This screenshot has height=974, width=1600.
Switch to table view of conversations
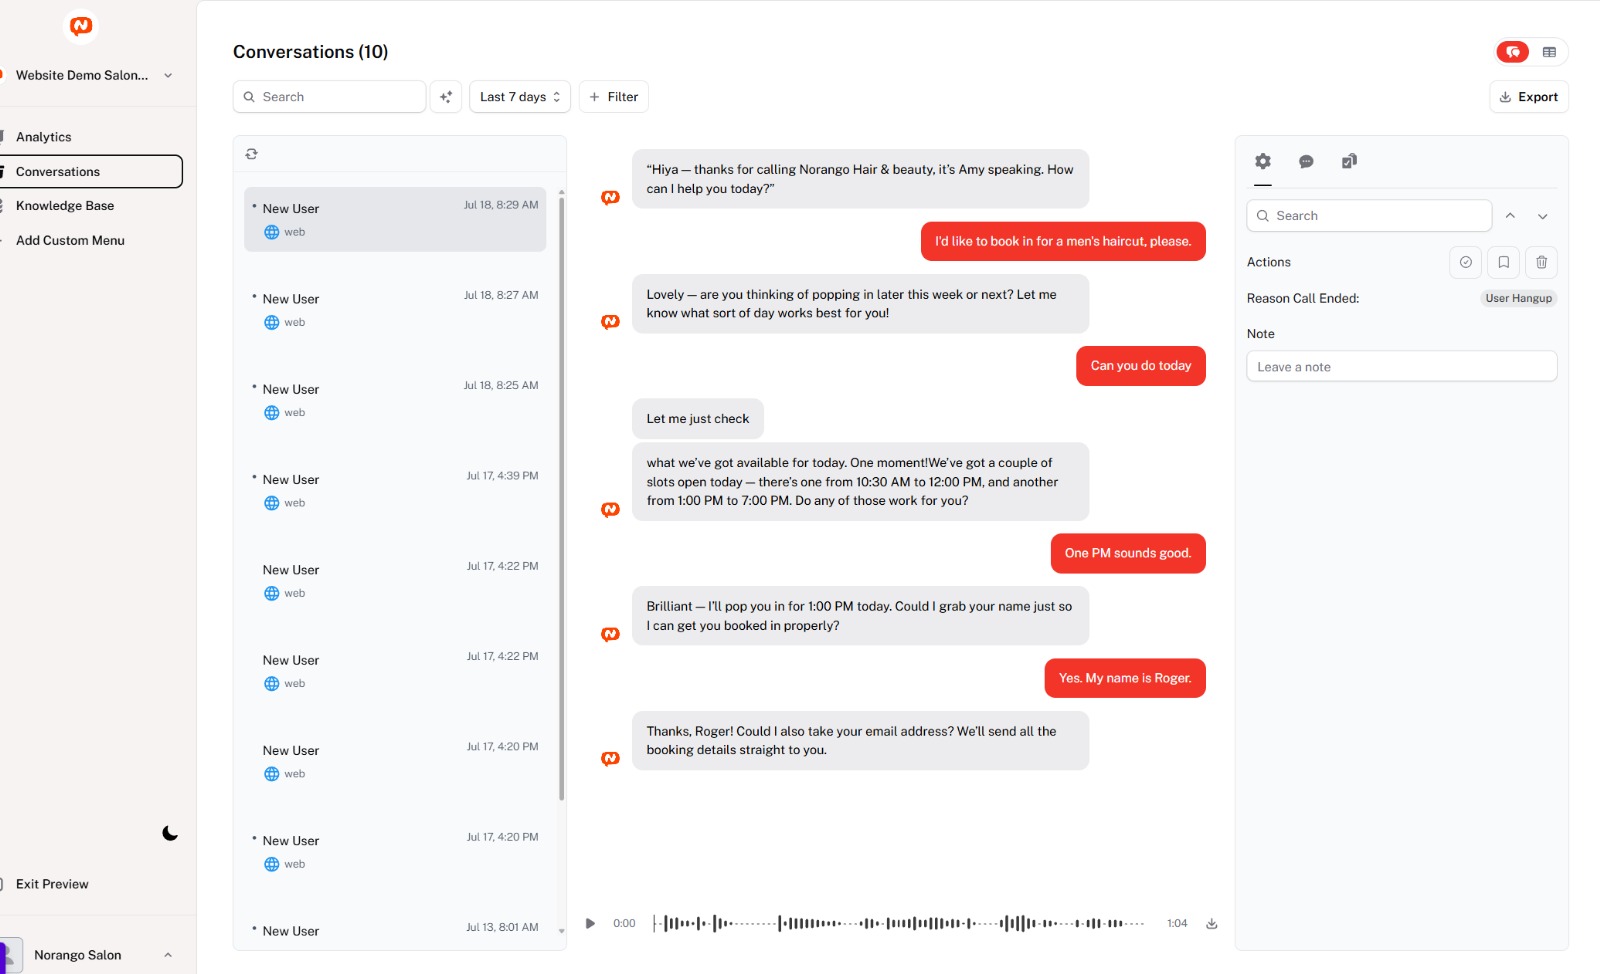pos(1551,51)
